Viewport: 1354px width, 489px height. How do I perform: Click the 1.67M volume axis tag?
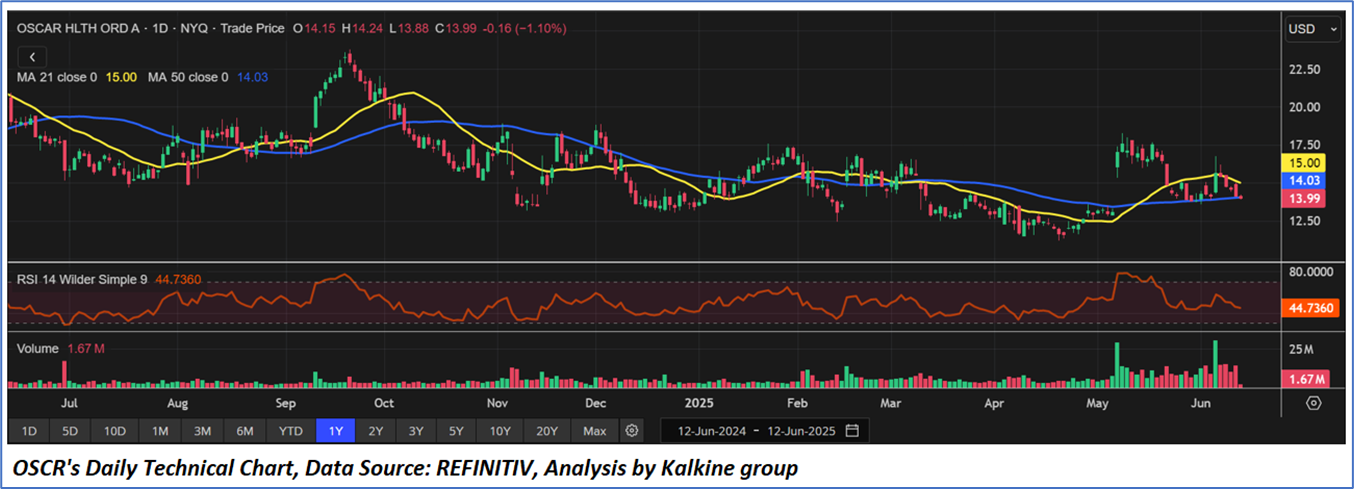pos(1307,379)
